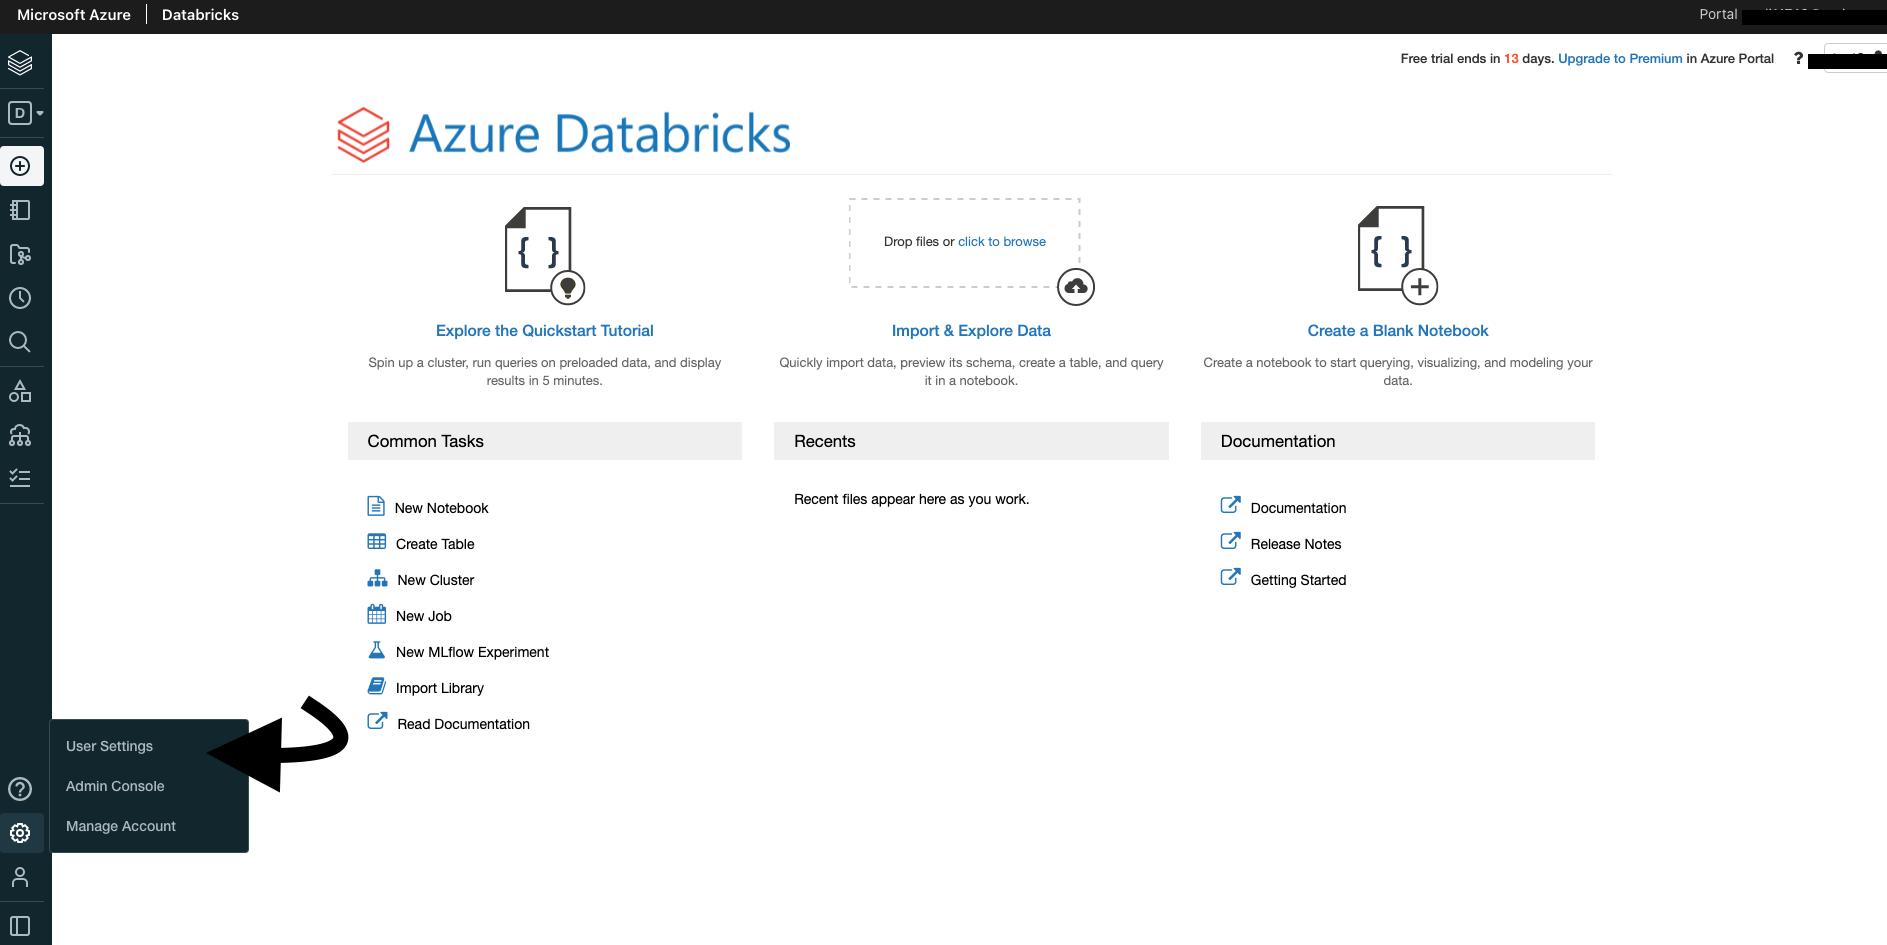1887x945 pixels.
Task: Click Import Library in Common Tasks
Action: (440, 688)
